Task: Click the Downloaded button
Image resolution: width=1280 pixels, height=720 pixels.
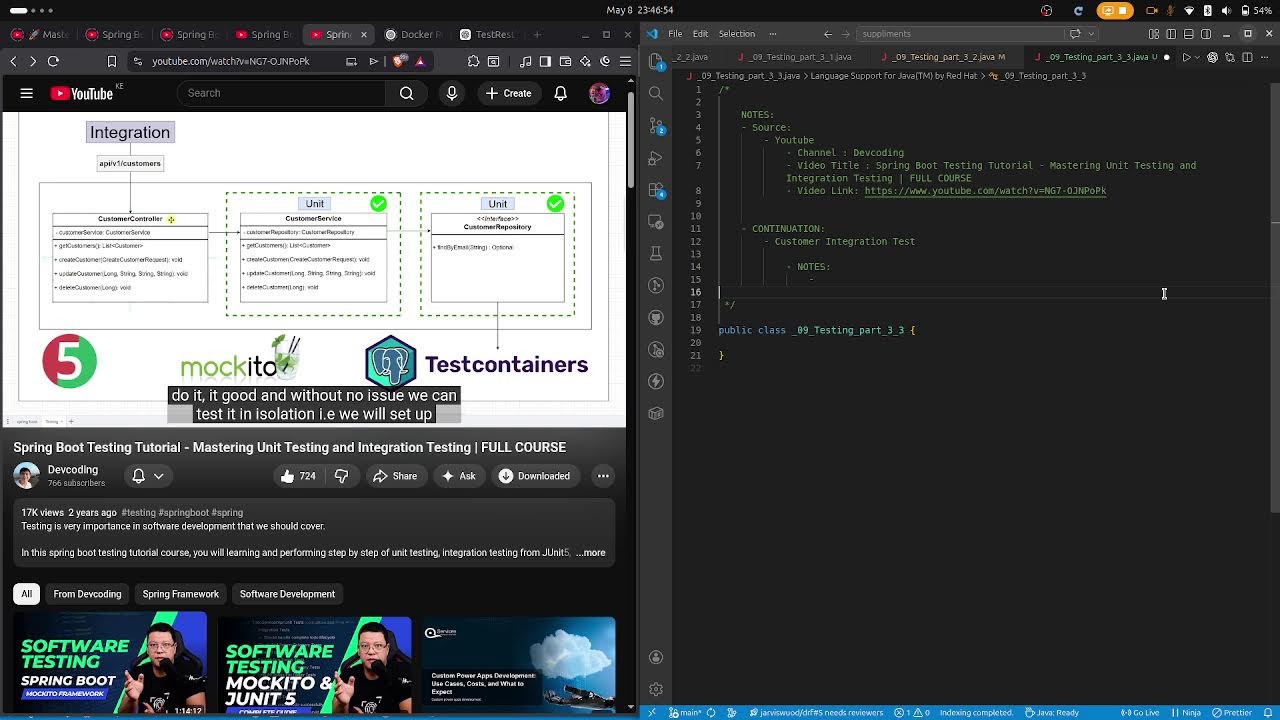Action: [x=534, y=476]
